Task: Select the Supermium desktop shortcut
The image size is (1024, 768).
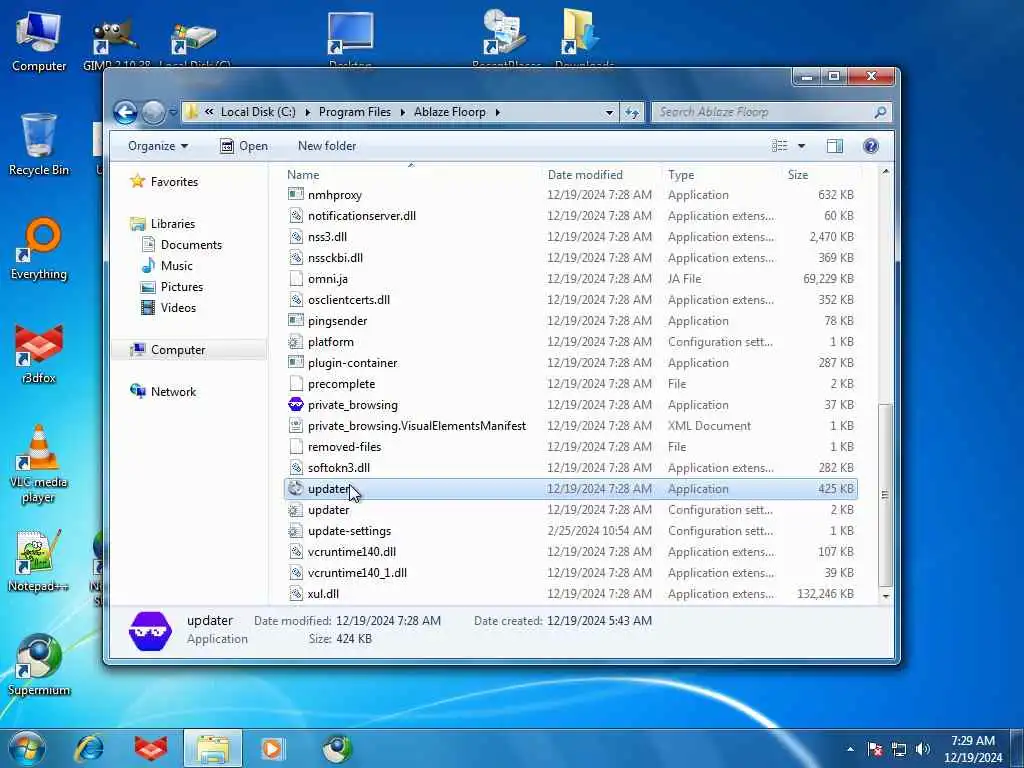Action: (x=39, y=665)
